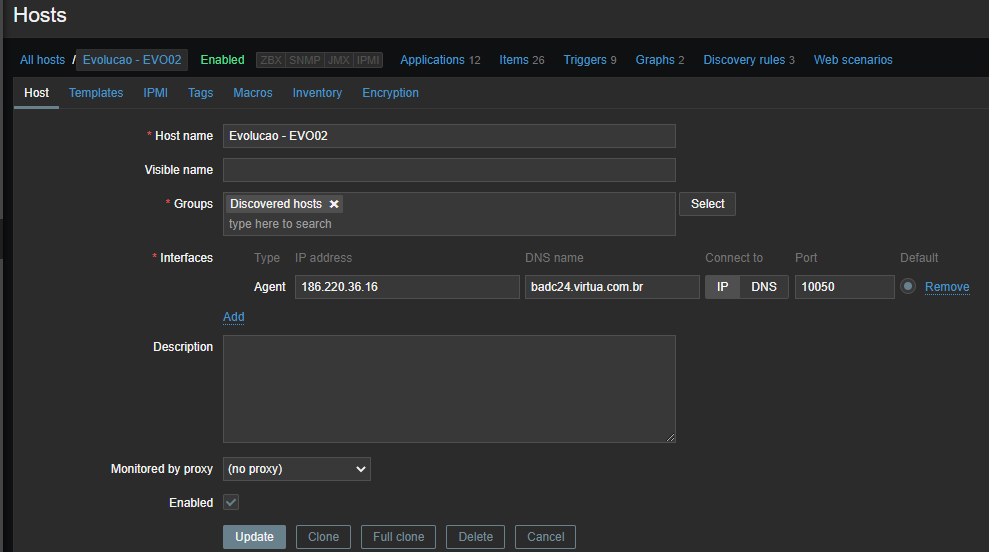Viewport: 989px width, 552px height.
Task: Click the Remove interface link
Action: (946, 287)
